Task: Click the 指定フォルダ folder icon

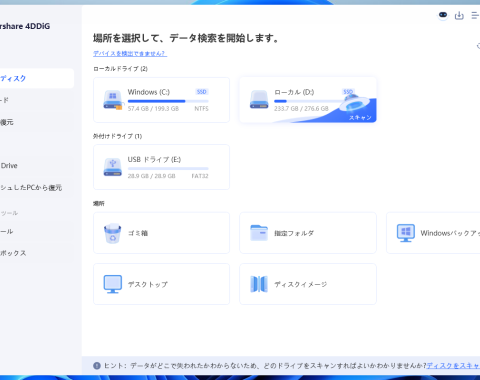Action: pos(259,233)
